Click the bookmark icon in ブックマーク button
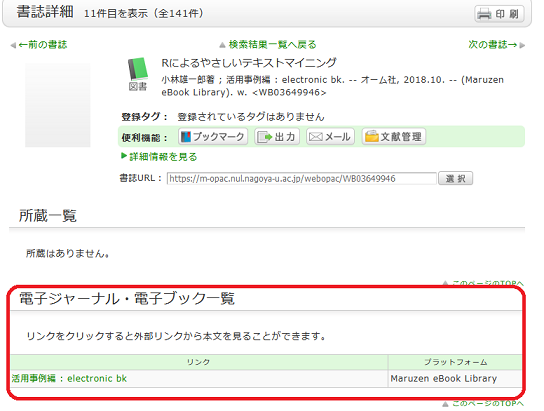Image resolution: width=544 pixels, height=411 pixels. (186, 137)
